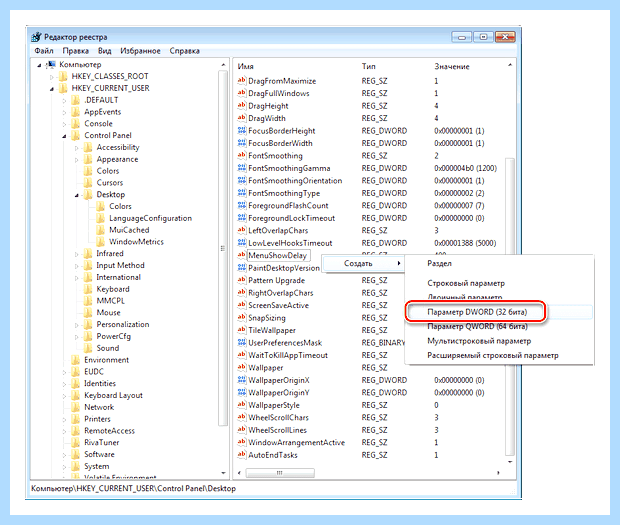The height and width of the screenshot is (525, 620).
Task: Click the ForegroundLockTimeout DWORD icon
Action: click(242, 218)
